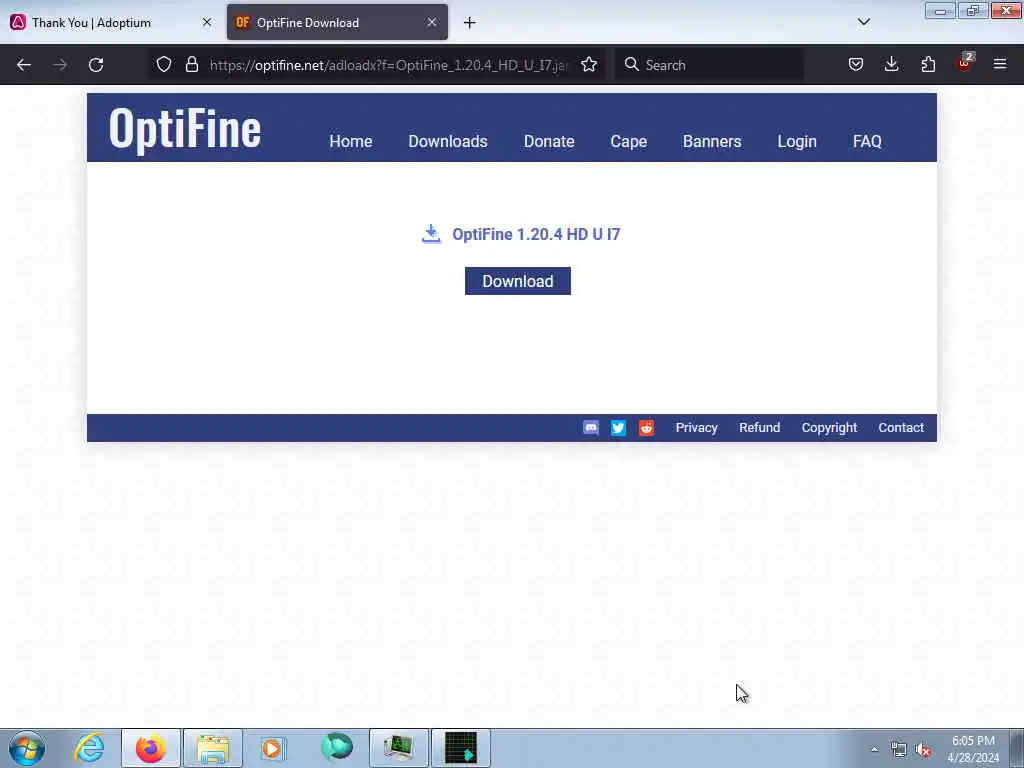This screenshot has height=768, width=1024.
Task: Click the taskbar clock 6:05 PM
Action: pos(973,749)
